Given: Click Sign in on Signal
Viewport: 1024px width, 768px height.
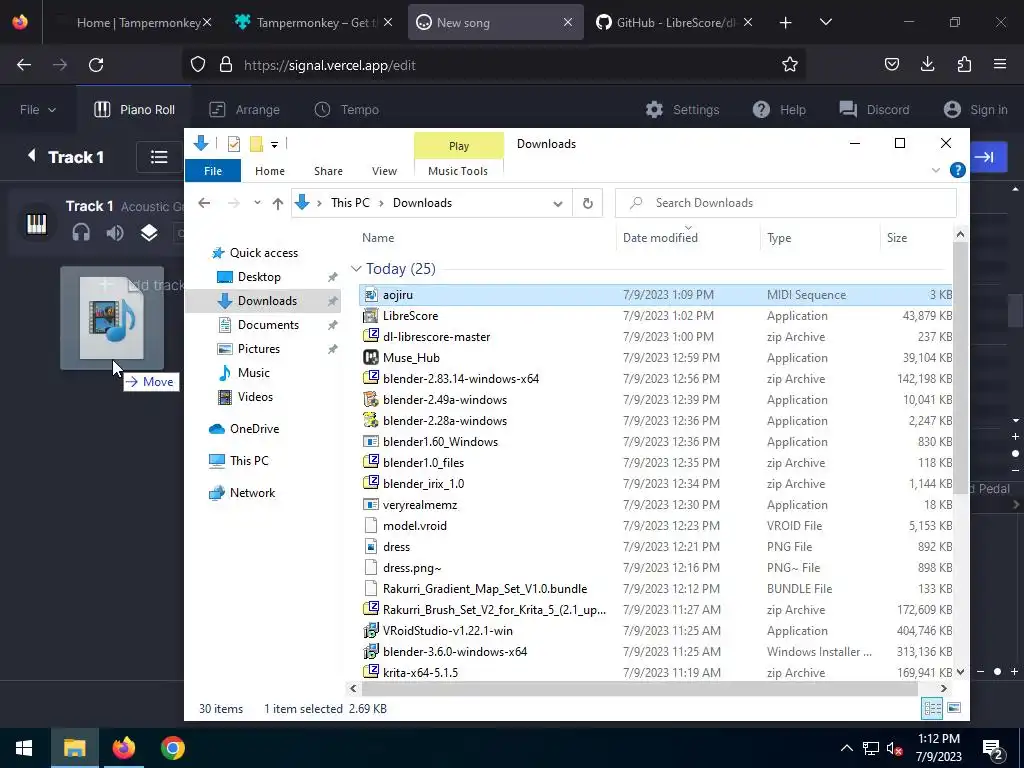Looking at the screenshot, I should (x=976, y=110).
